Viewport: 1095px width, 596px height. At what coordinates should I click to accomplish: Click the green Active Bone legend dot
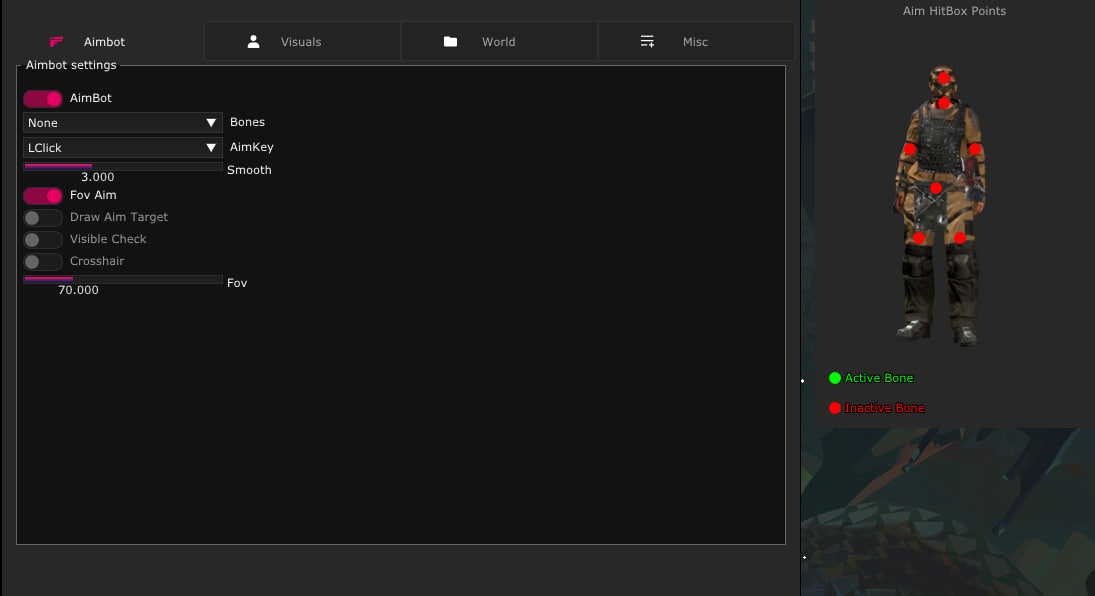(835, 378)
